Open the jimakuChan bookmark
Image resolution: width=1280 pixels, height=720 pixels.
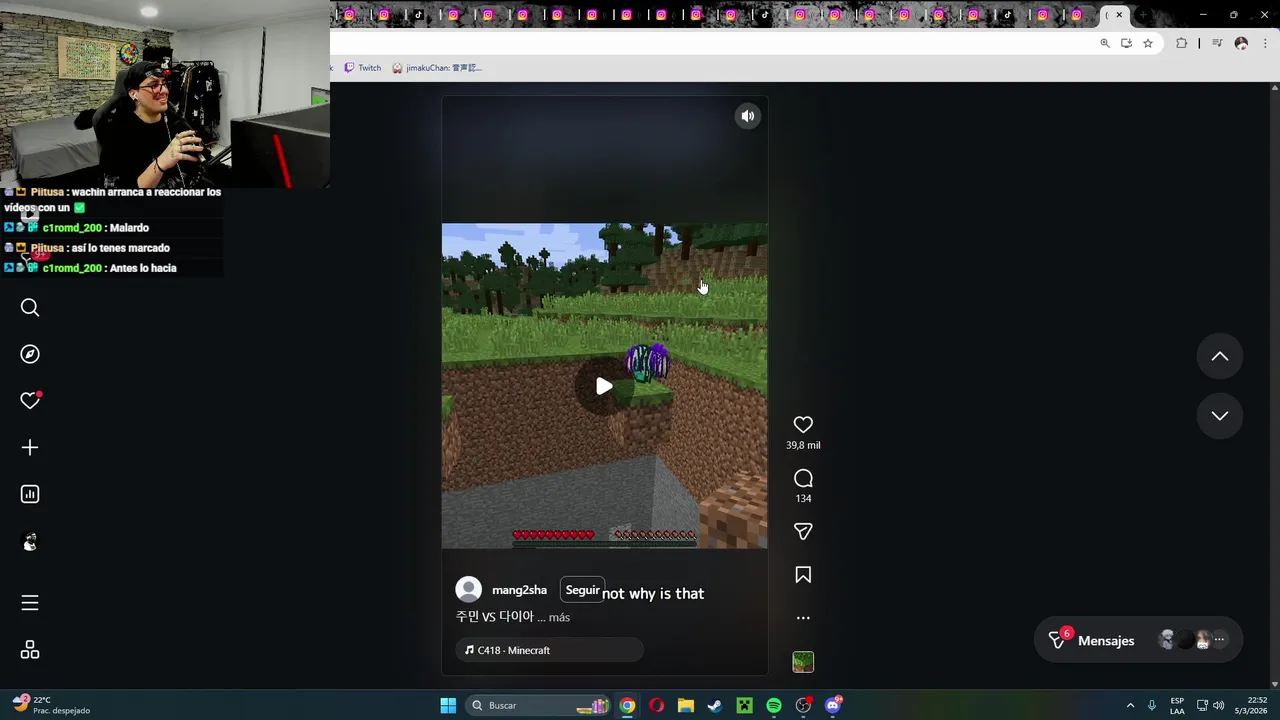point(437,68)
